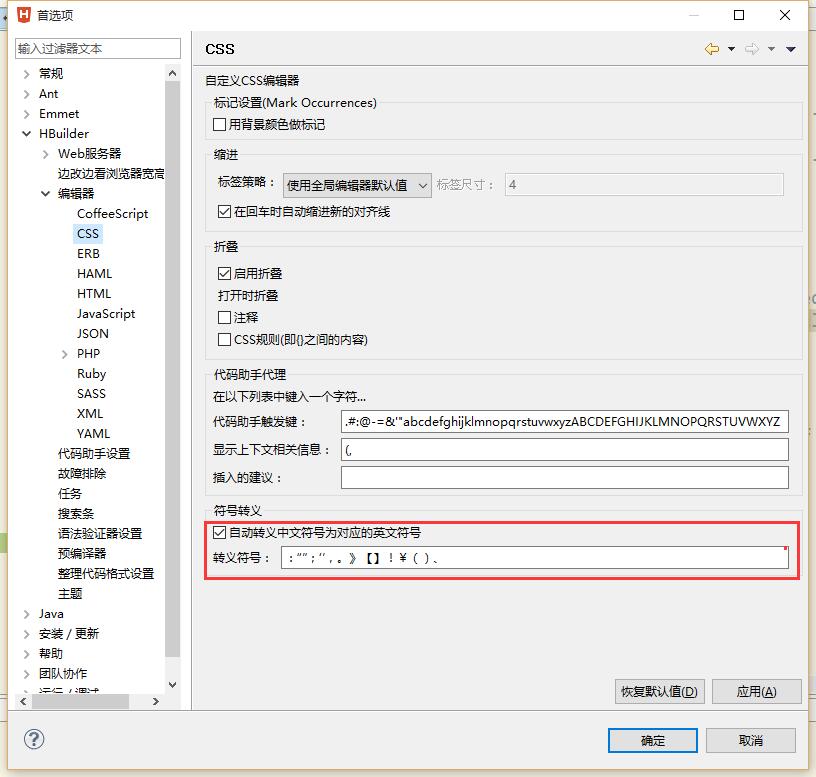Screen dimensions: 816x777
Task: Expand the Emmet tree node
Action: coord(27,114)
